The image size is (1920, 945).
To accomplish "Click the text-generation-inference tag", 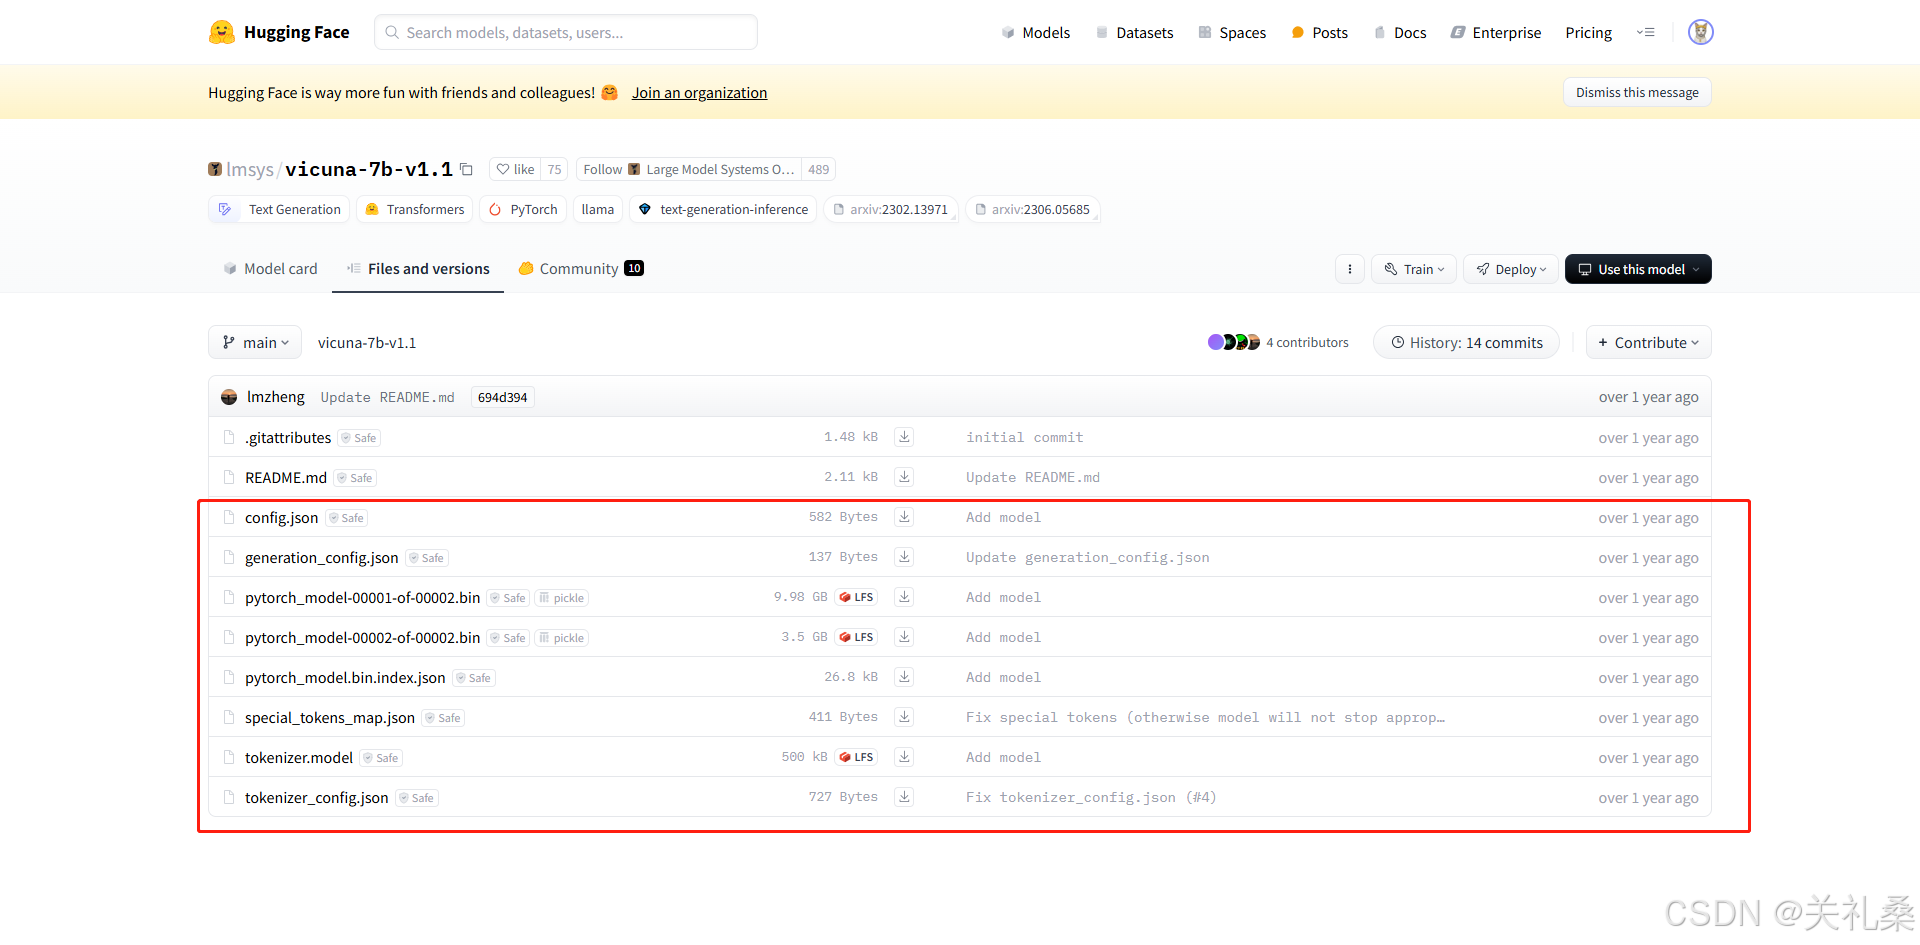I will [723, 209].
